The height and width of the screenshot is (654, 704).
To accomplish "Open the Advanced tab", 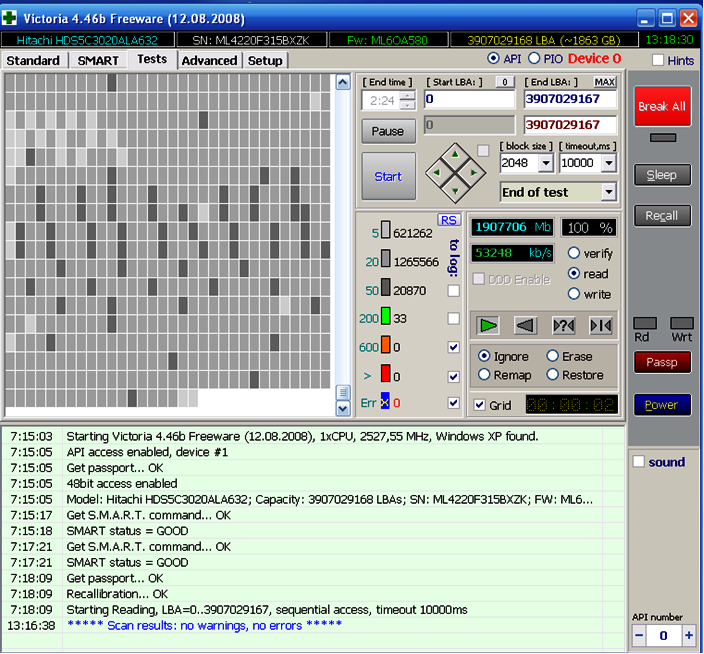I will 209,60.
